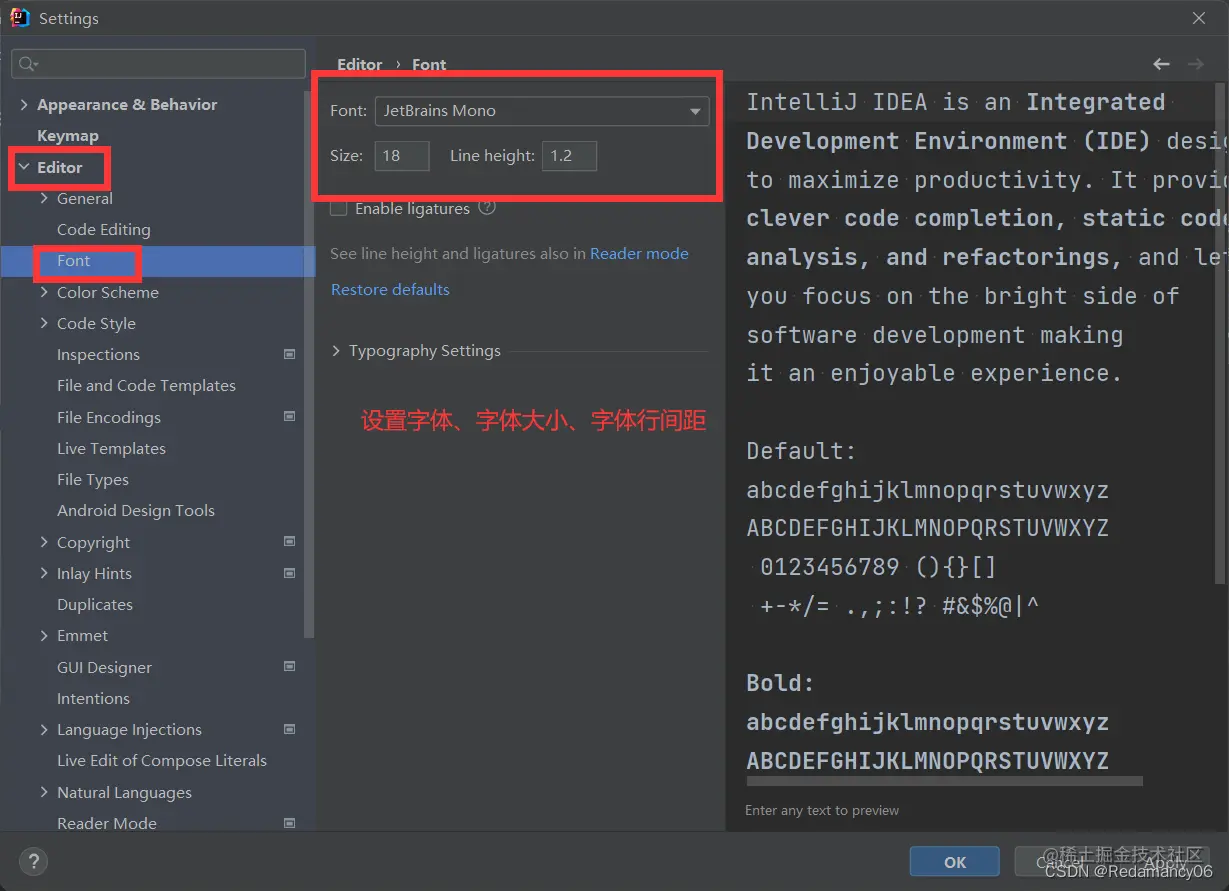Image resolution: width=1229 pixels, height=891 pixels.
Task: Expand the General node
Action: (x=44, y=198)
